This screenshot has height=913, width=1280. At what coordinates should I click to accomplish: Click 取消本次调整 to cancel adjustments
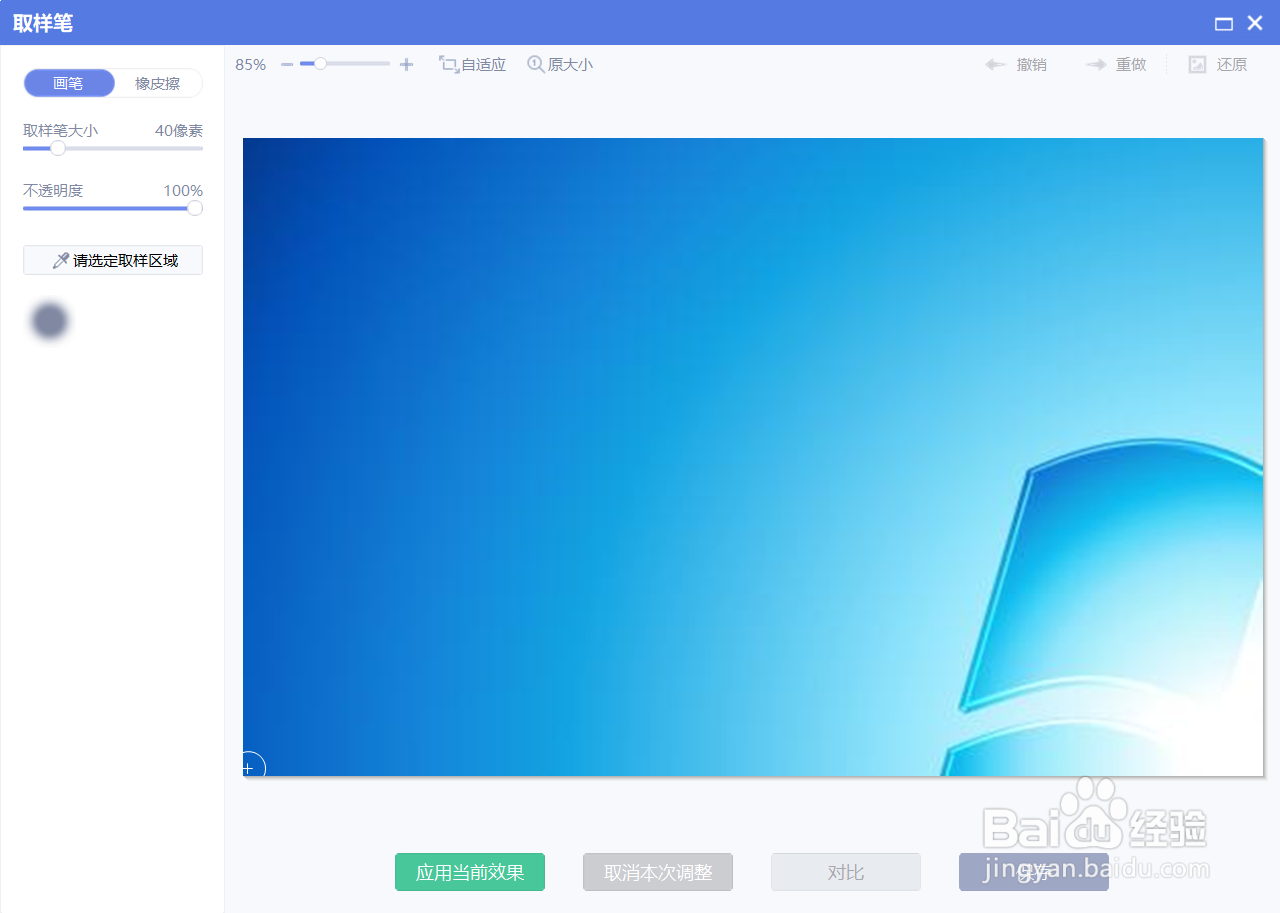click(x=658, y=872)
